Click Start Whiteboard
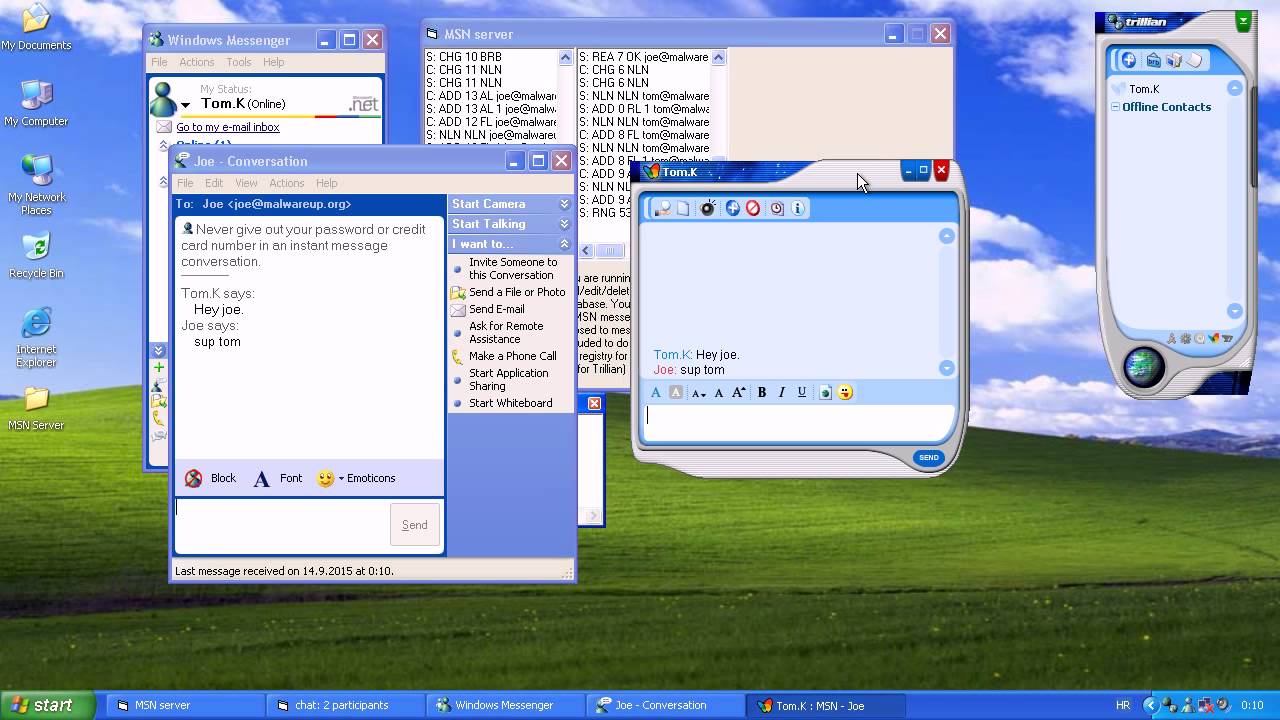 pos(511,403)
